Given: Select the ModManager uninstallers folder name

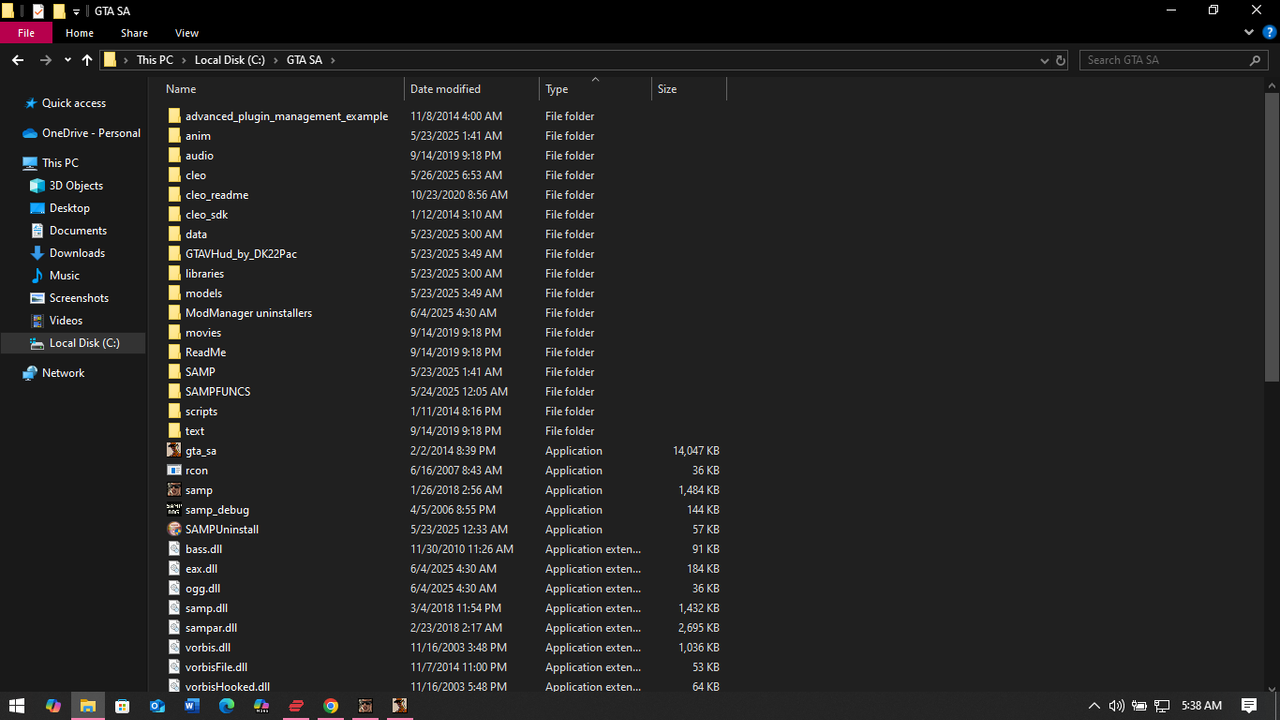Looking at the screenshot, I should (248, 313).
